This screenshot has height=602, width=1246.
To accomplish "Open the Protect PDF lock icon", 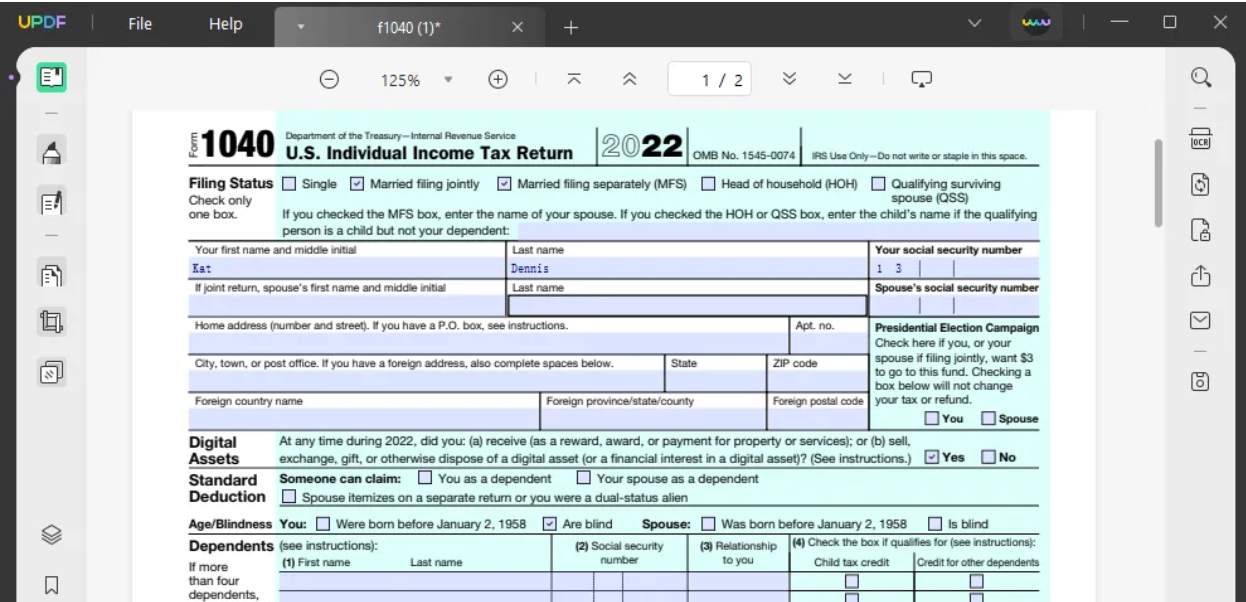I will (1202, 231).
